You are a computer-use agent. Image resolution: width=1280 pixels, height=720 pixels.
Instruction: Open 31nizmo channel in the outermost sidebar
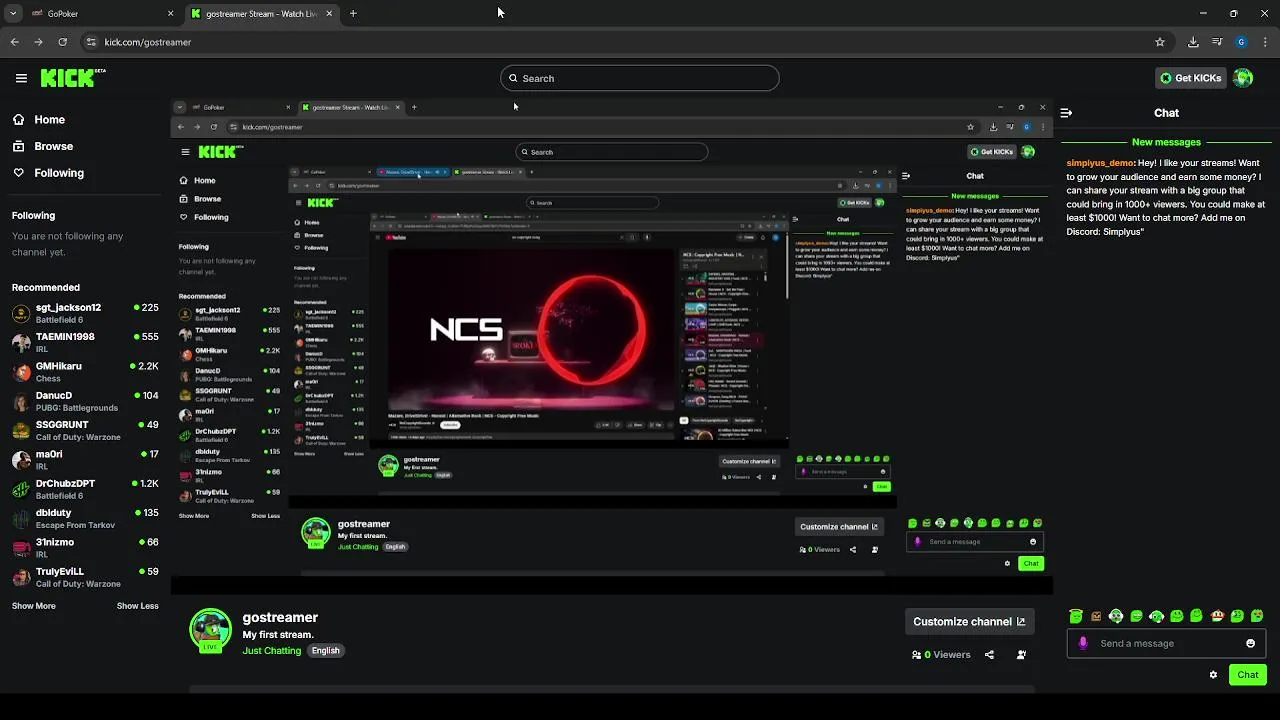(85, 548)
